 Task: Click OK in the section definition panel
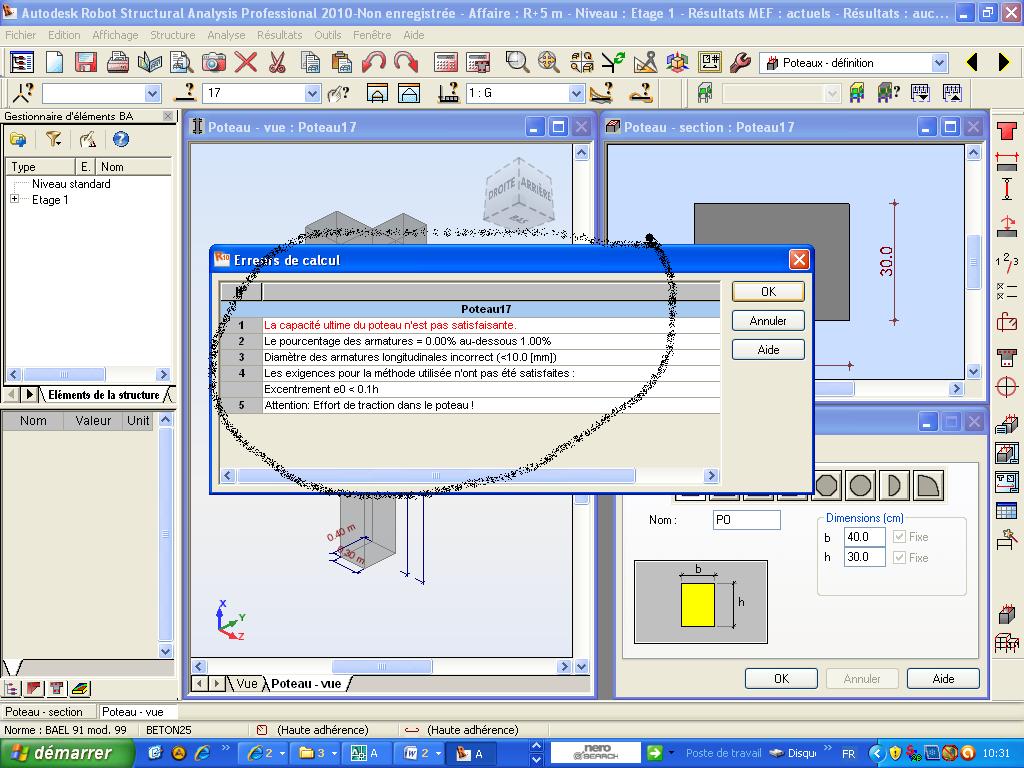tap(781, 679)
